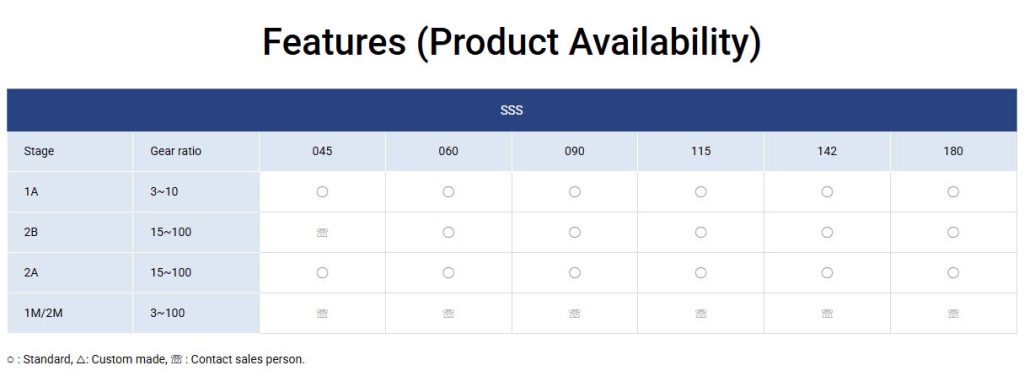Click the telephone icon for 2B size 045
This screenshot has width=1024, height=376.
(322, 232)
